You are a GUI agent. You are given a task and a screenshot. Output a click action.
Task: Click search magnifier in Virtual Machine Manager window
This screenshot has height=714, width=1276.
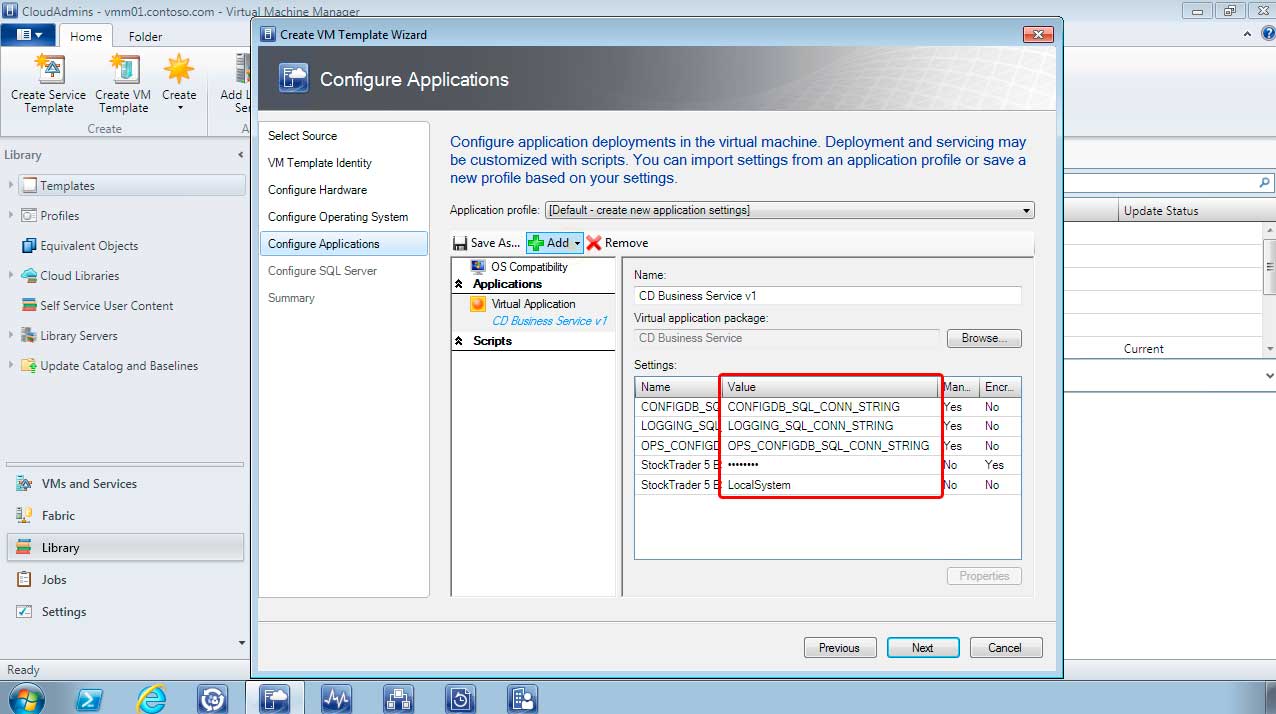(1264, 183)
